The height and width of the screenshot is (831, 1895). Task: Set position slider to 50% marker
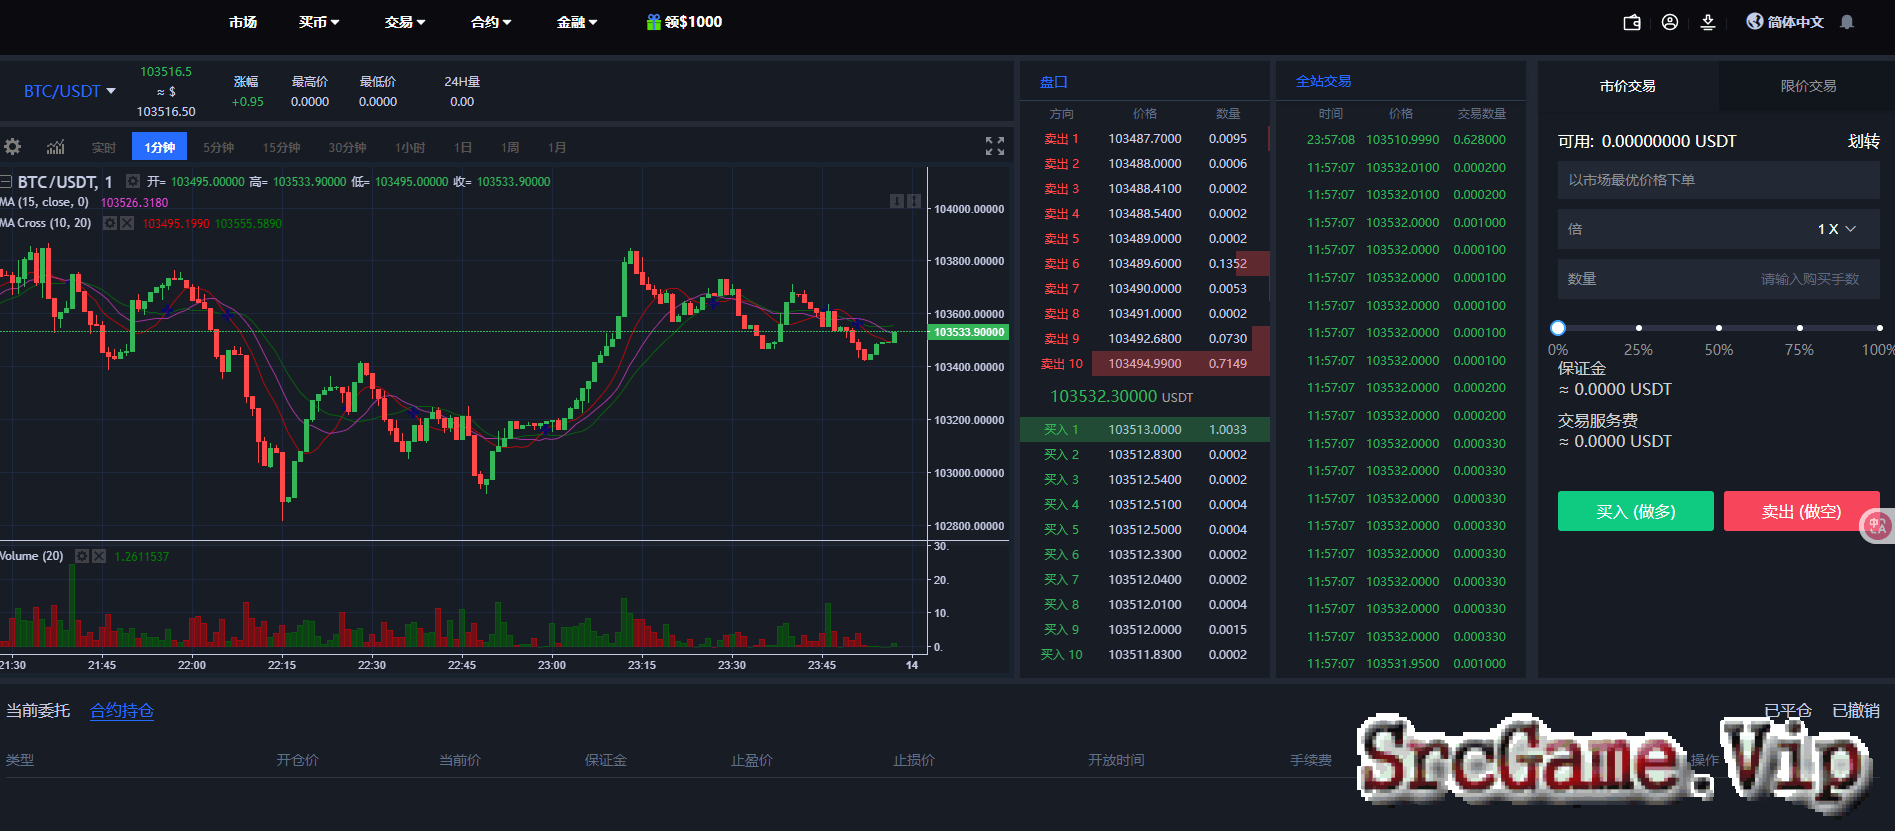(x=1719, y=328)
